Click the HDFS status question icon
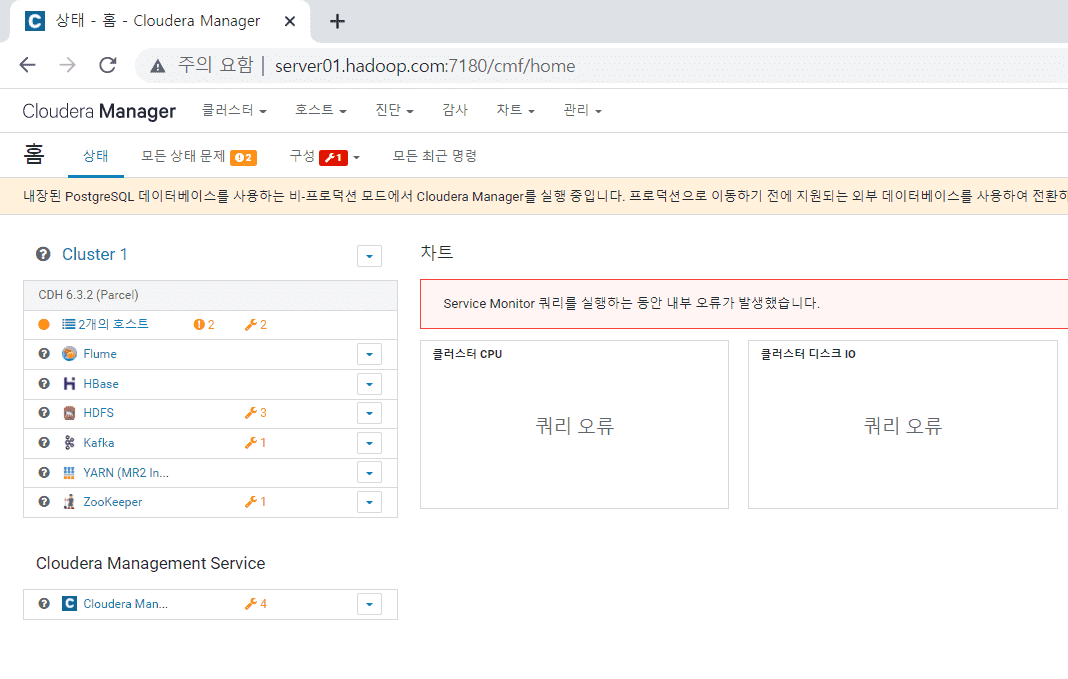Viewport: 1068px width, 679px height. click(x=44, y=413)
